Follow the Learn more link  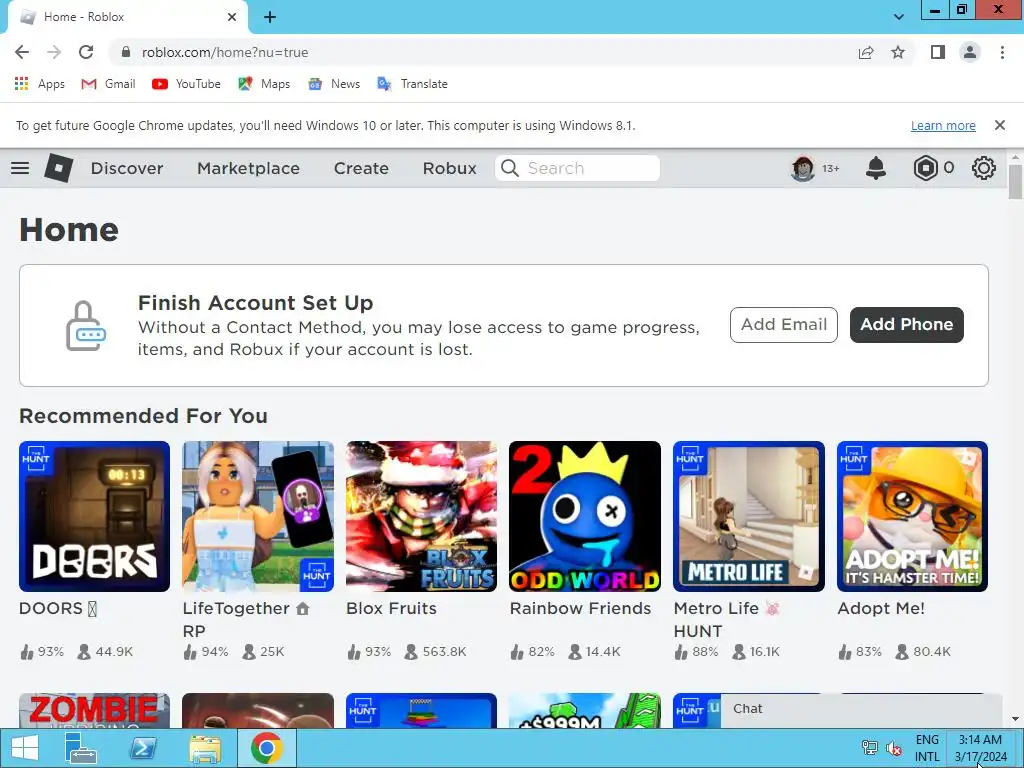943,125
